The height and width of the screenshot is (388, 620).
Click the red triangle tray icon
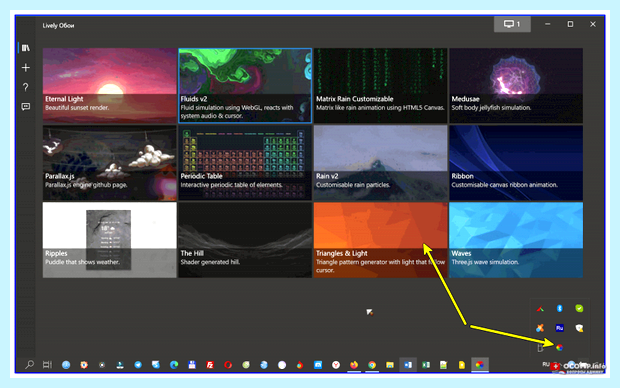540,309
